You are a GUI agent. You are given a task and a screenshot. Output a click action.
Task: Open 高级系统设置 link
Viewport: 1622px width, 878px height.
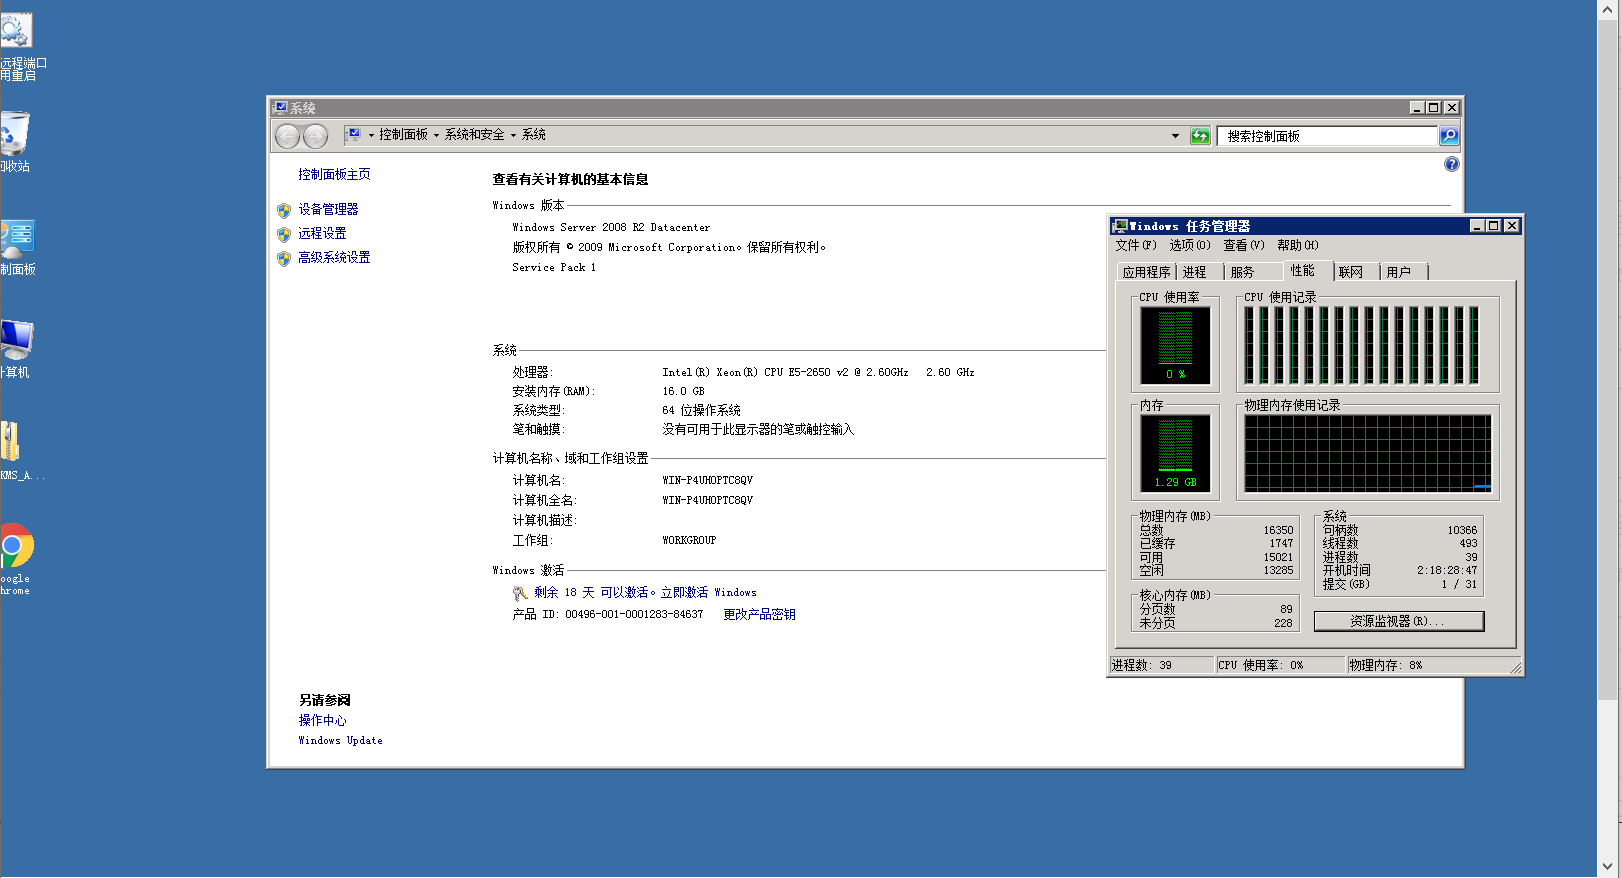coord(334,257)
